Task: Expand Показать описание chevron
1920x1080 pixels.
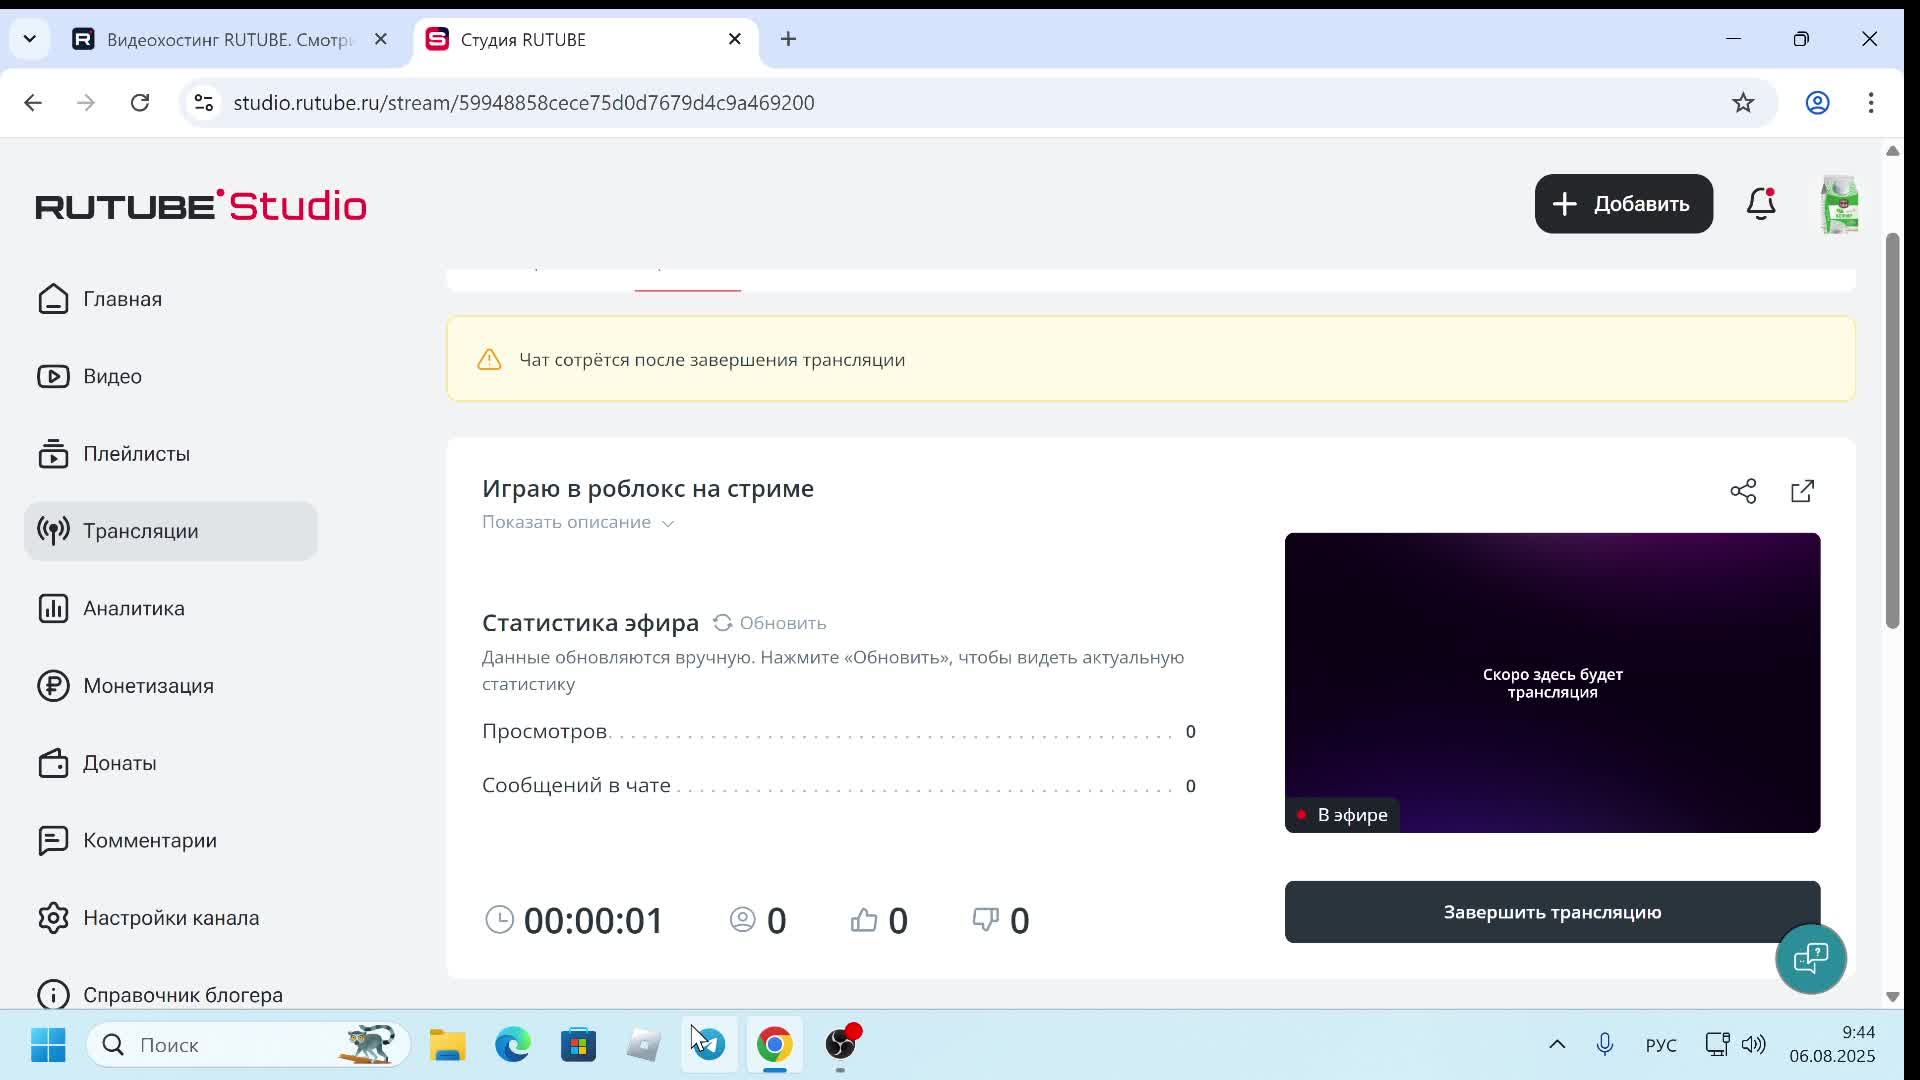Action: (x=668, y=523)
